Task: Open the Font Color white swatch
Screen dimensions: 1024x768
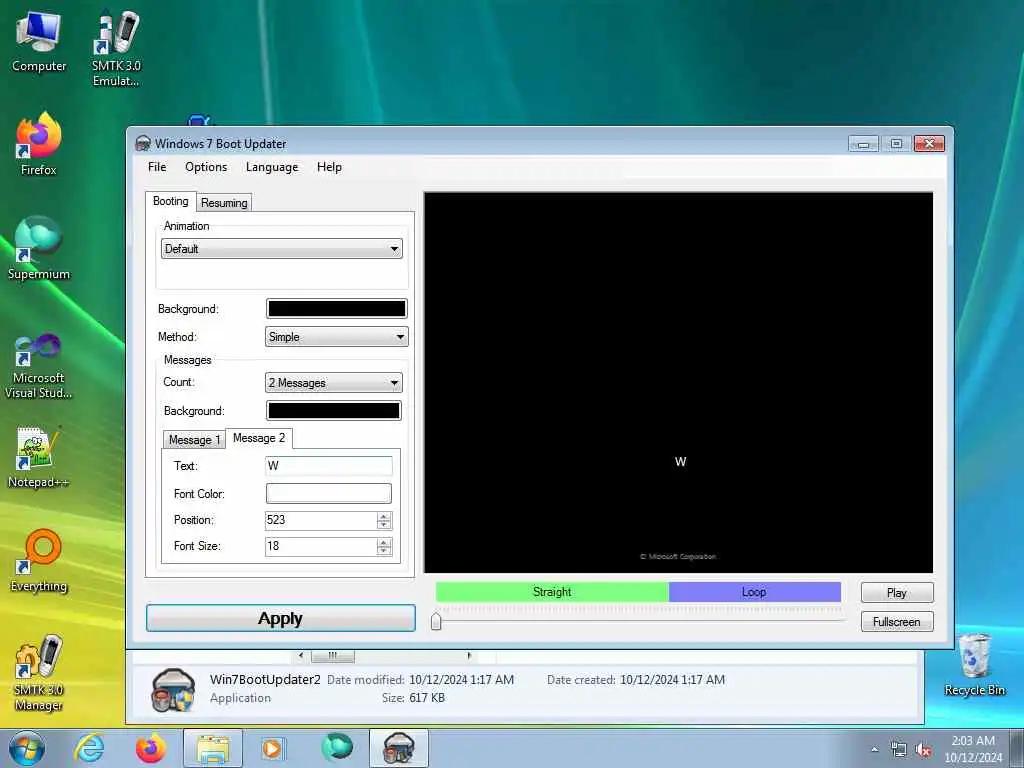Action: [328, 494]
